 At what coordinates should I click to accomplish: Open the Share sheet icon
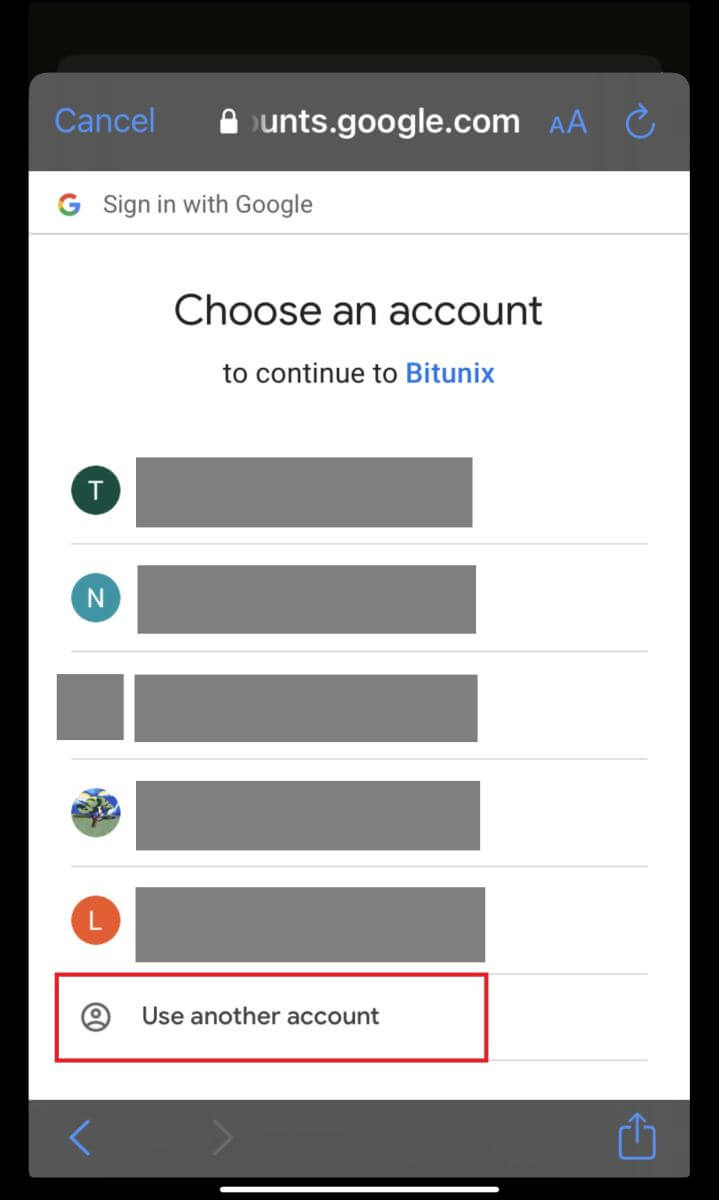(x=636, y=1136)
